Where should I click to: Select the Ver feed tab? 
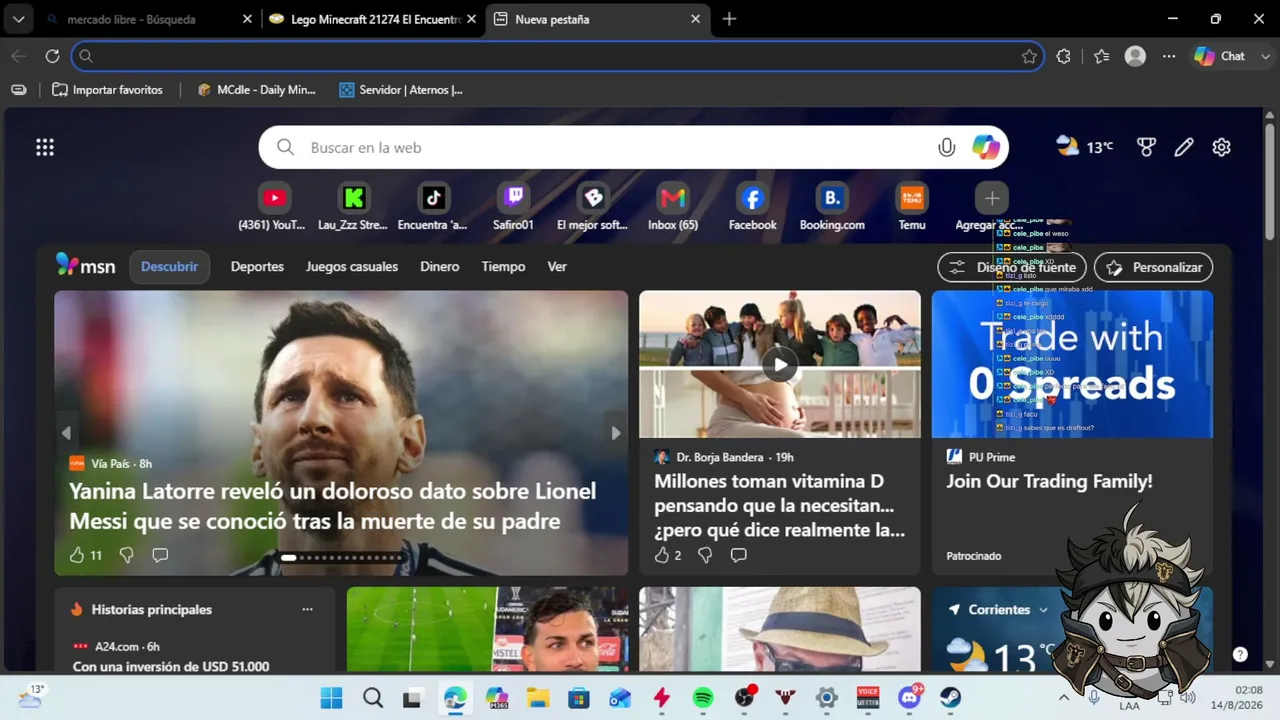pos(557,267)
